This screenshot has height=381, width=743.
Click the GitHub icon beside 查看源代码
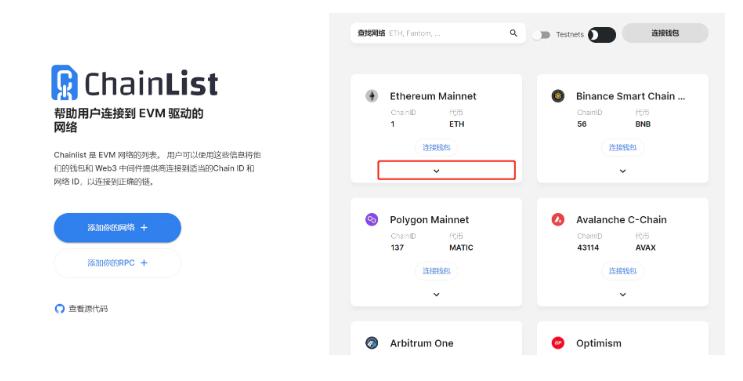[x=59, y=309]
